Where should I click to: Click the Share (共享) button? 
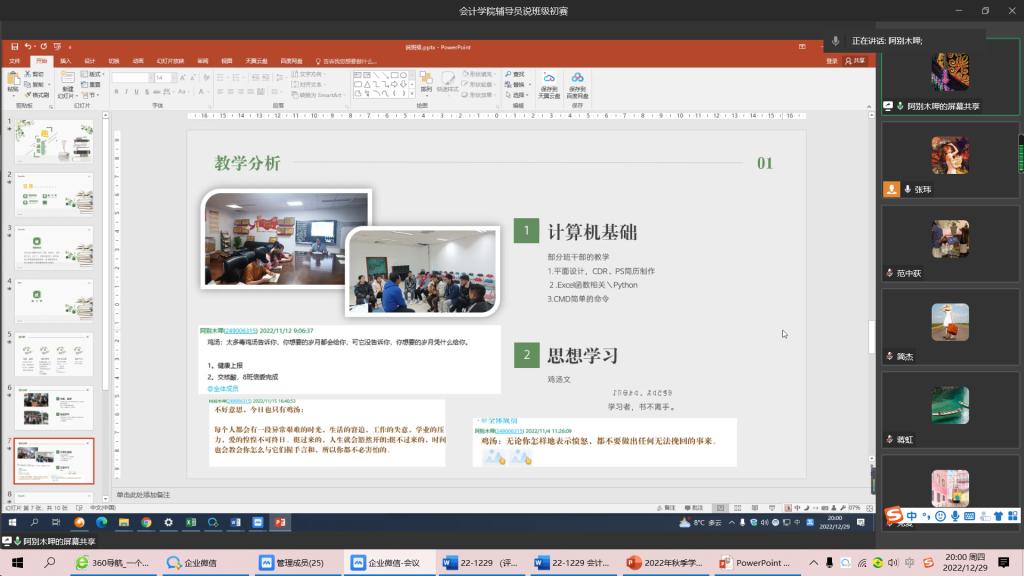click(x=856, y=61)
